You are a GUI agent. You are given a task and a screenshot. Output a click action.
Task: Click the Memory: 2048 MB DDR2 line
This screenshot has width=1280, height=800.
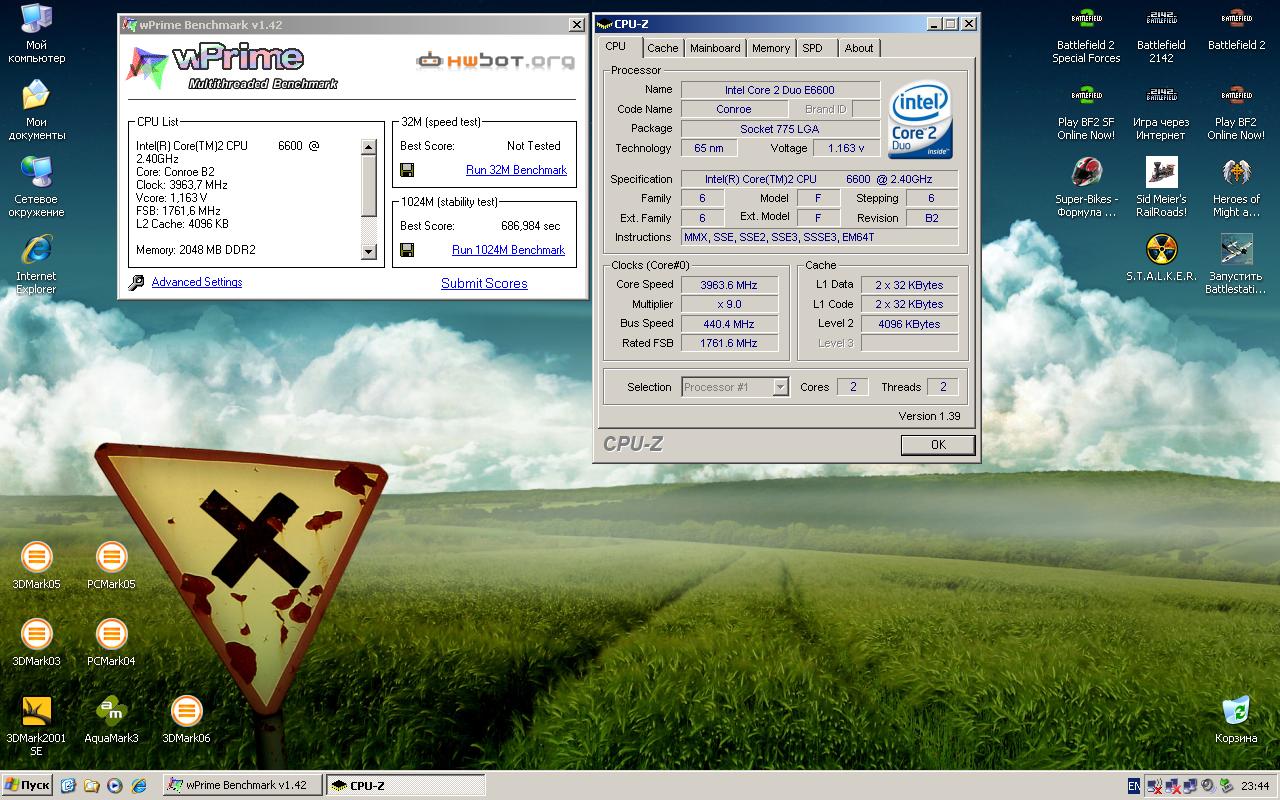[x=195, y=250]
